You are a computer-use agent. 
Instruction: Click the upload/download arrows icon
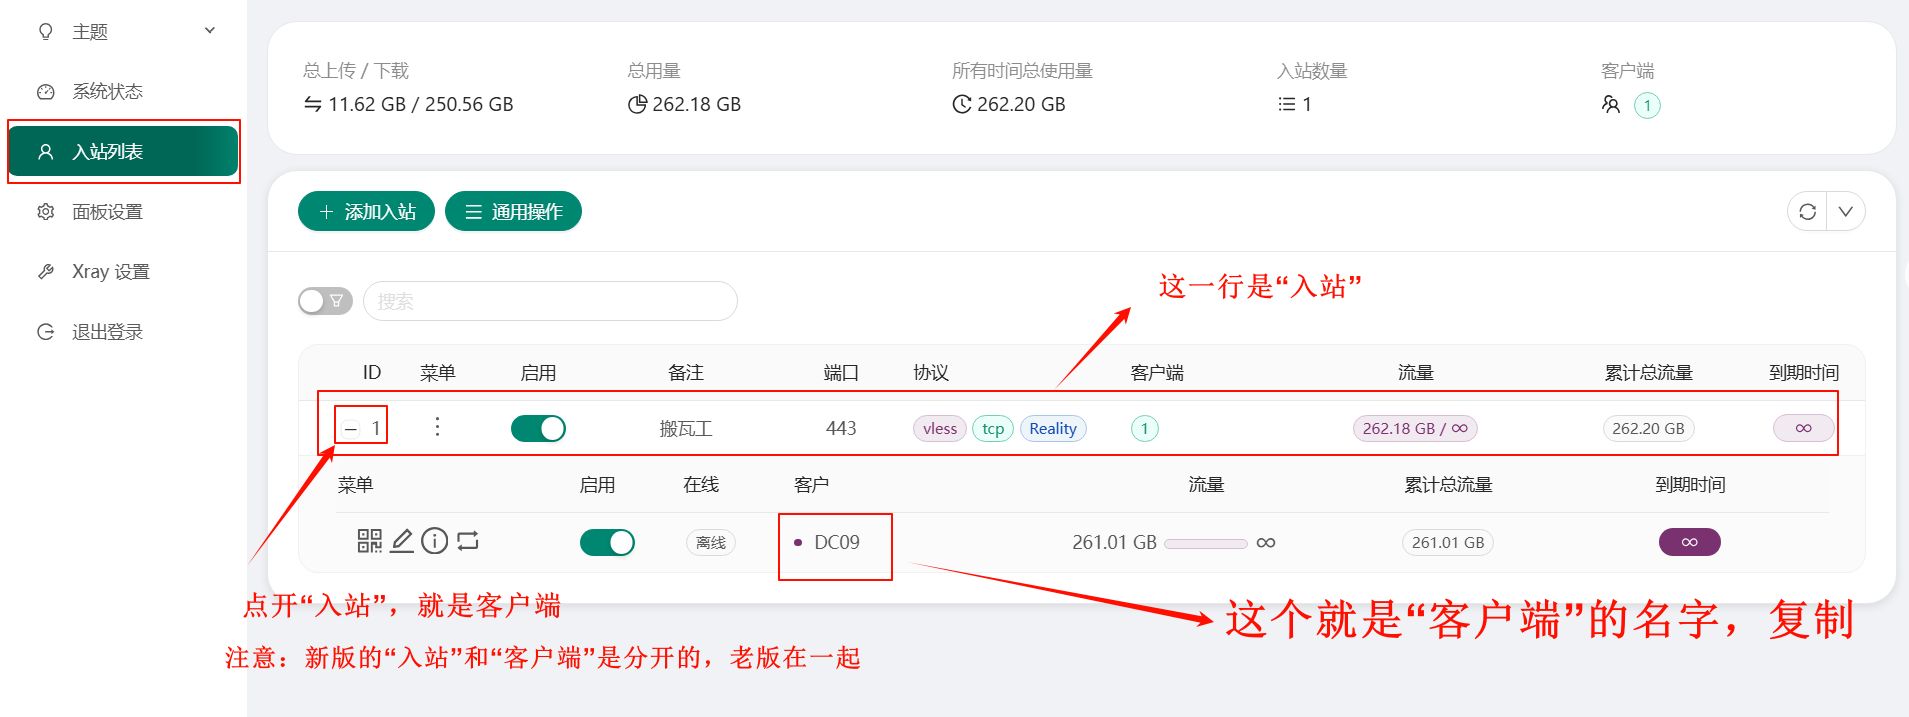(x=313, y=104)
